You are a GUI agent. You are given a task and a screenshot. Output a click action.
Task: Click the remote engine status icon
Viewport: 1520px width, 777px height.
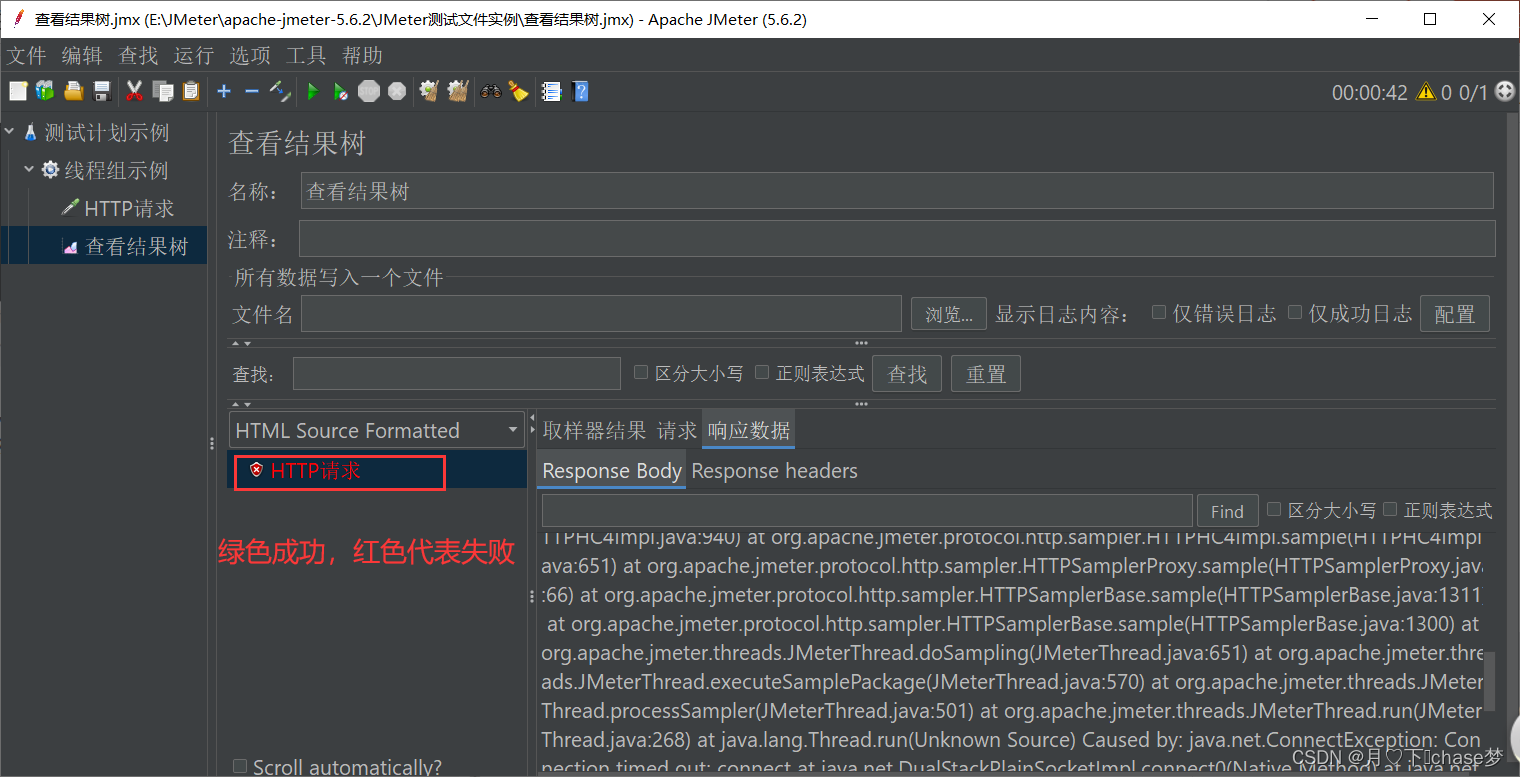click(1504, 92)
